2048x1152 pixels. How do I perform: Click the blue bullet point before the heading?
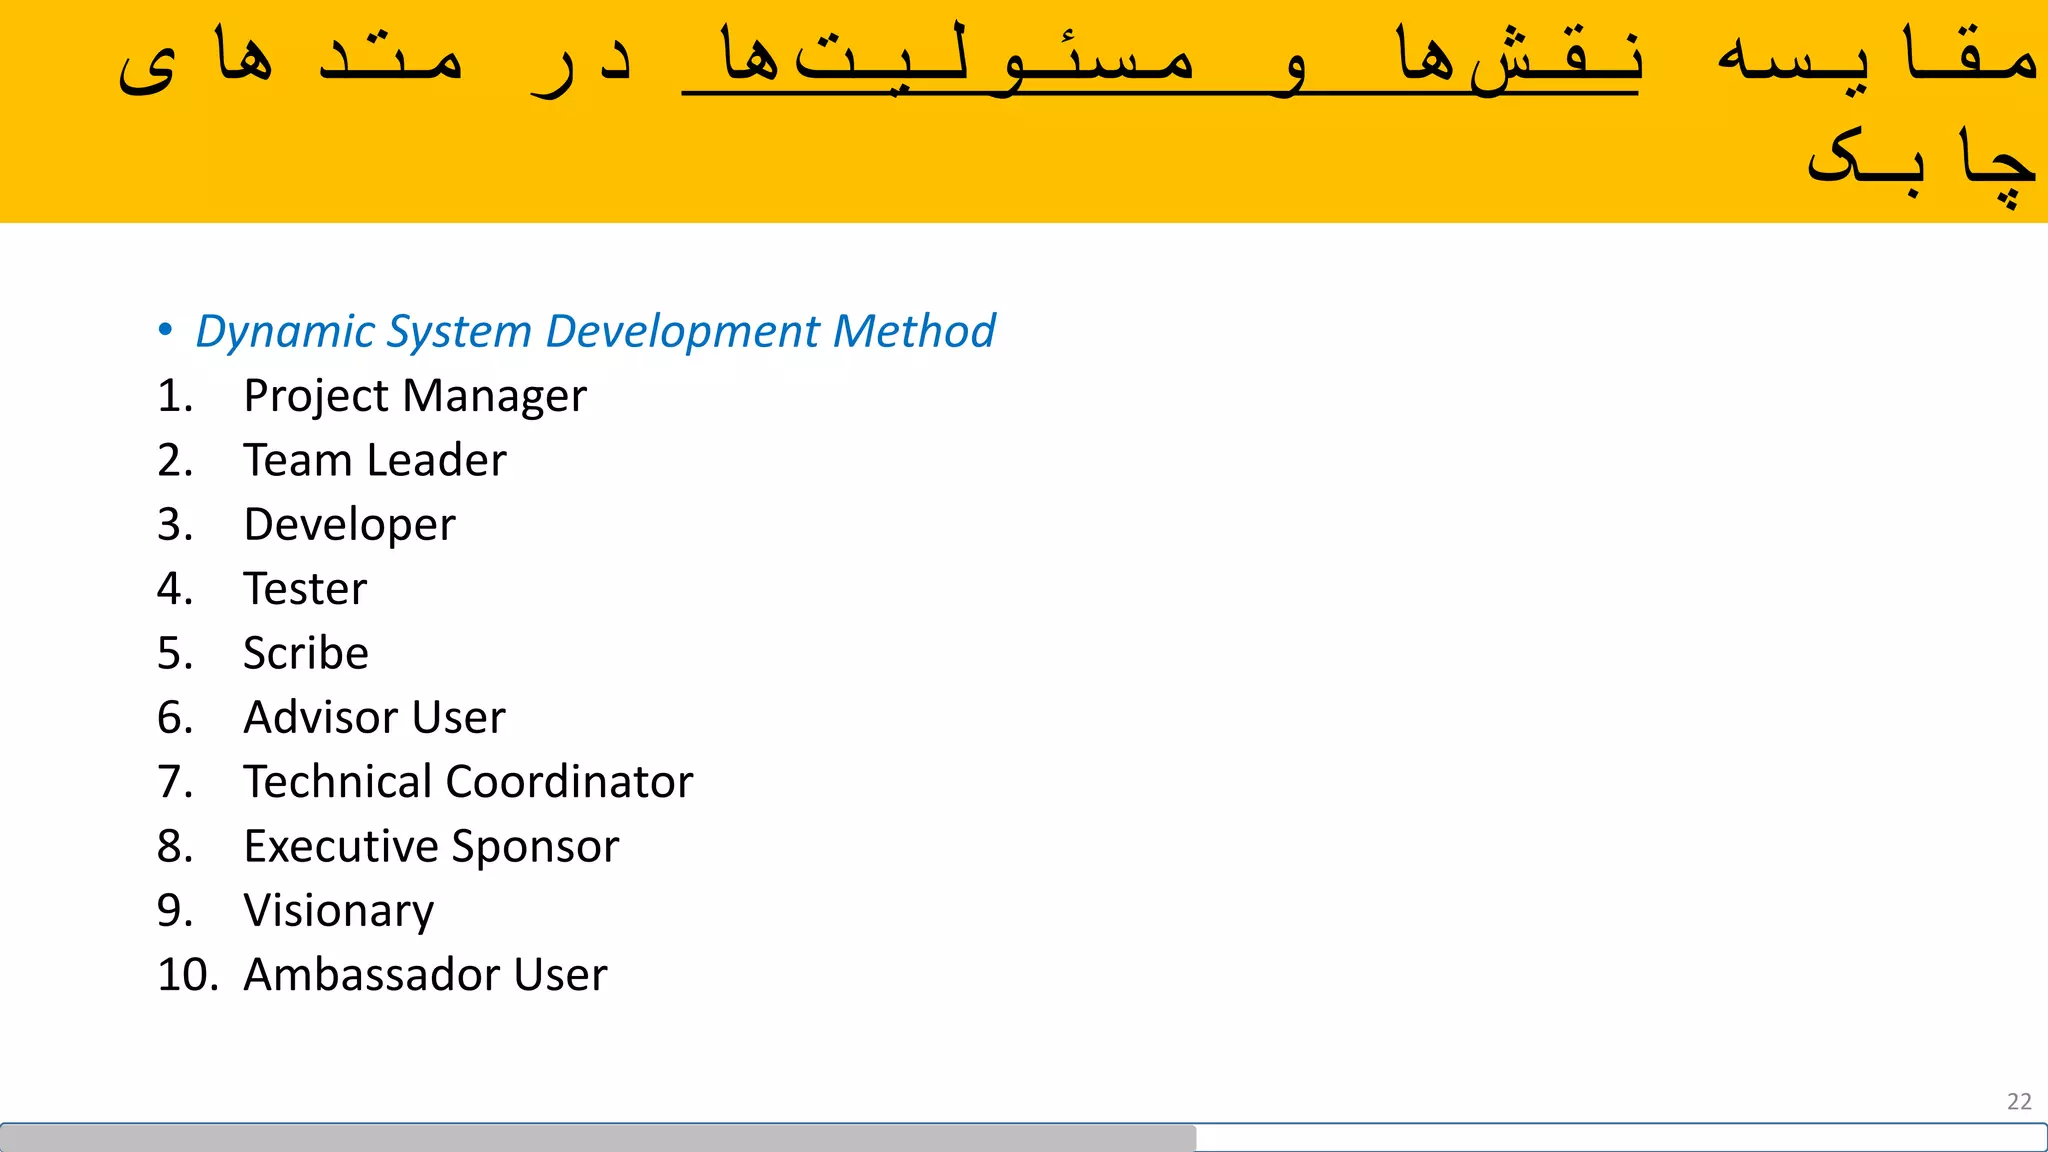click(x=166, y=330)
